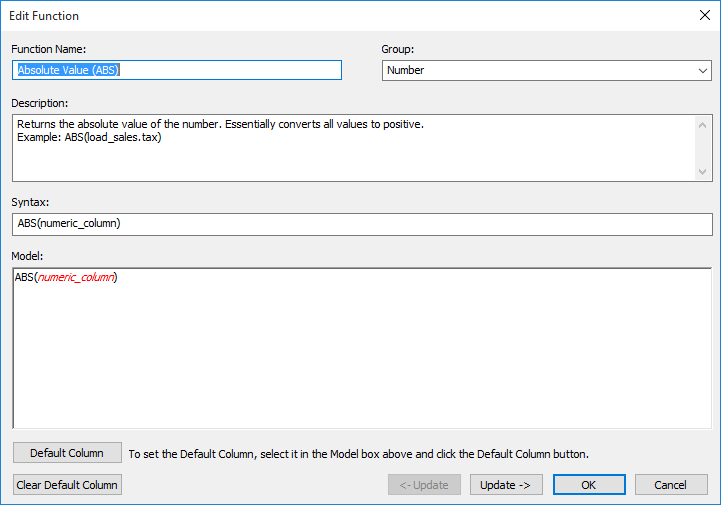Click the 'Update ->' button

pos(506,485)
